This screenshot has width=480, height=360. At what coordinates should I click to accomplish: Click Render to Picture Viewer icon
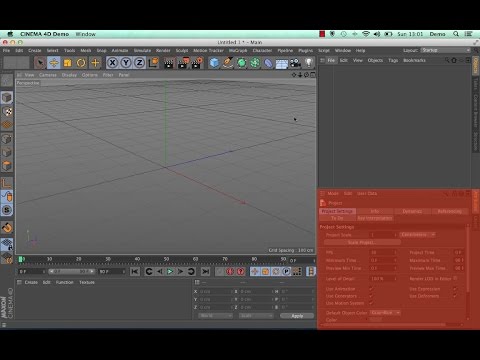(183, 63)
